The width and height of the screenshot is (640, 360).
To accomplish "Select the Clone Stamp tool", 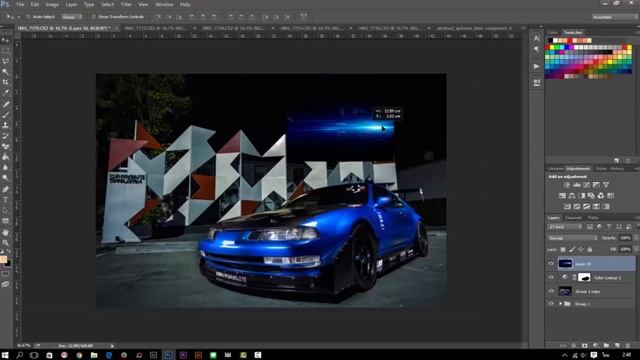I will point(5,125).
